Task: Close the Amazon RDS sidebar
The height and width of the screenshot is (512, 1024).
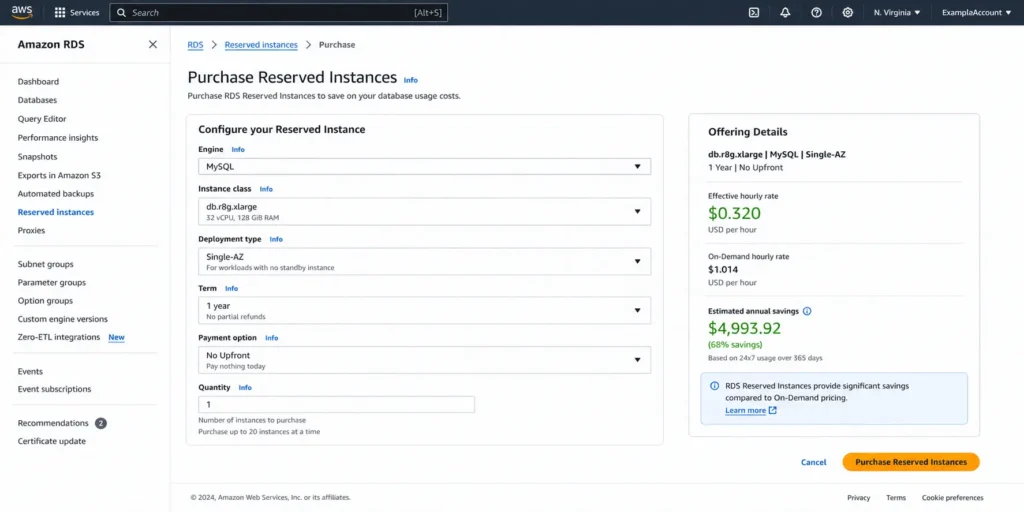Action: [x=153, y=44]
